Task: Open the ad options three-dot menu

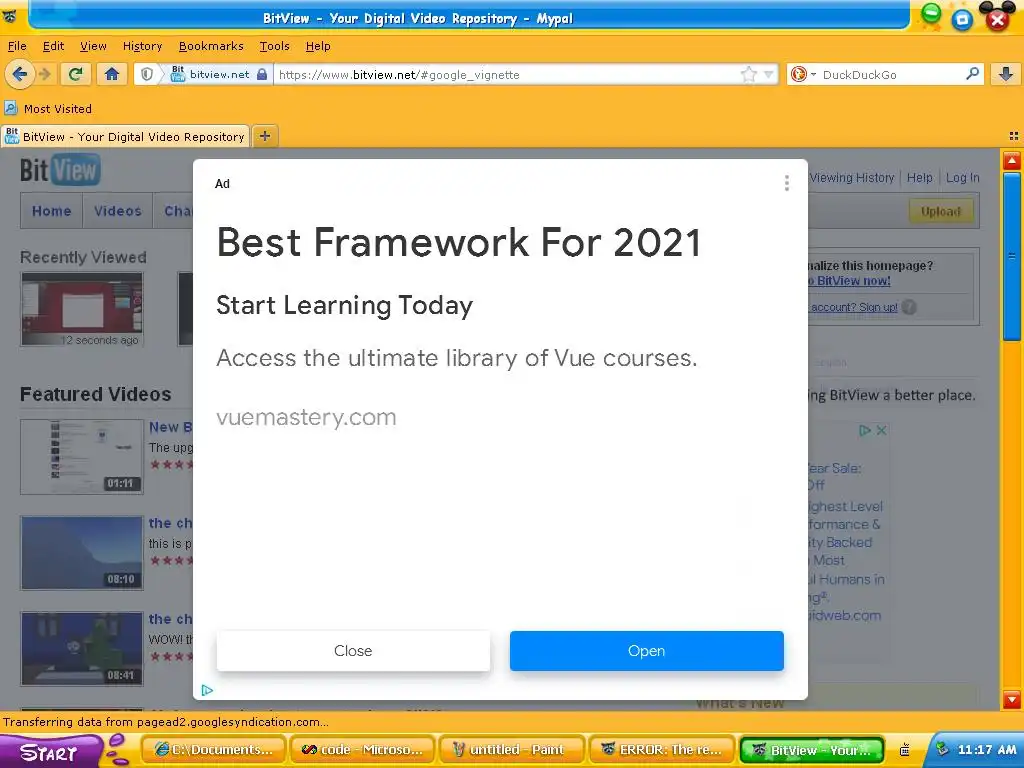Action: [x=786, y=183]
